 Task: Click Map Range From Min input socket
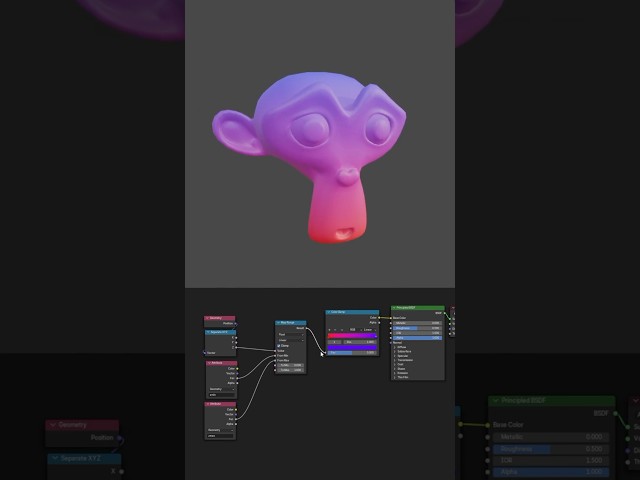275,356
